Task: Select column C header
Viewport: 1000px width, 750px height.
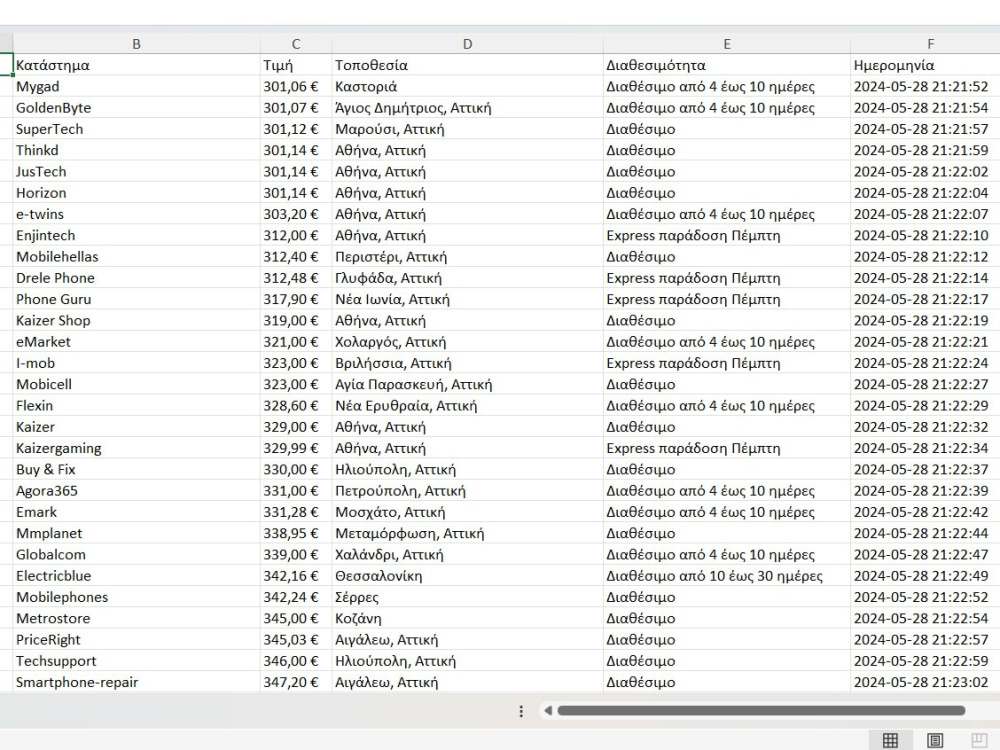Action: pos(296,44)
